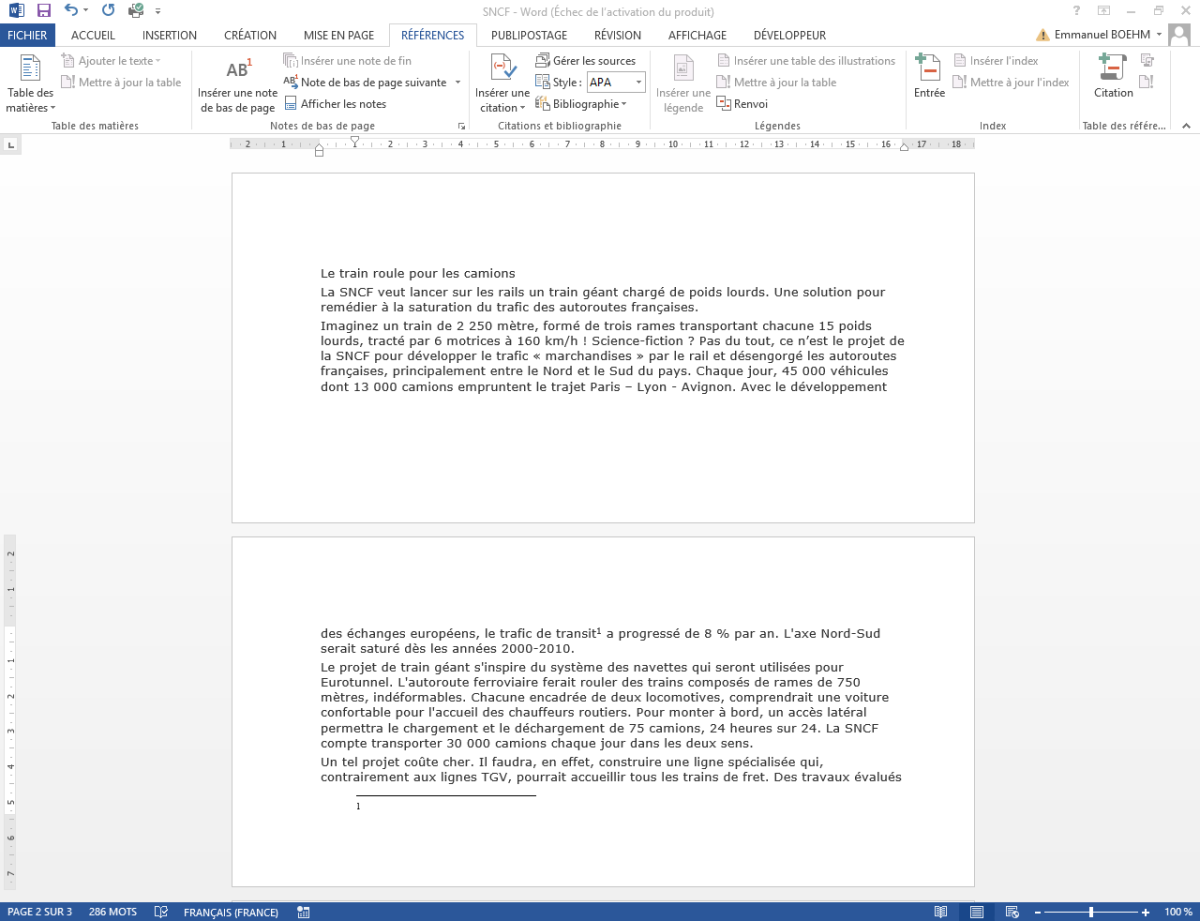Click the tab stop selector beside the ruler
The height and width of the screenshot is (921, 1200).
click(x=11, y=145)
